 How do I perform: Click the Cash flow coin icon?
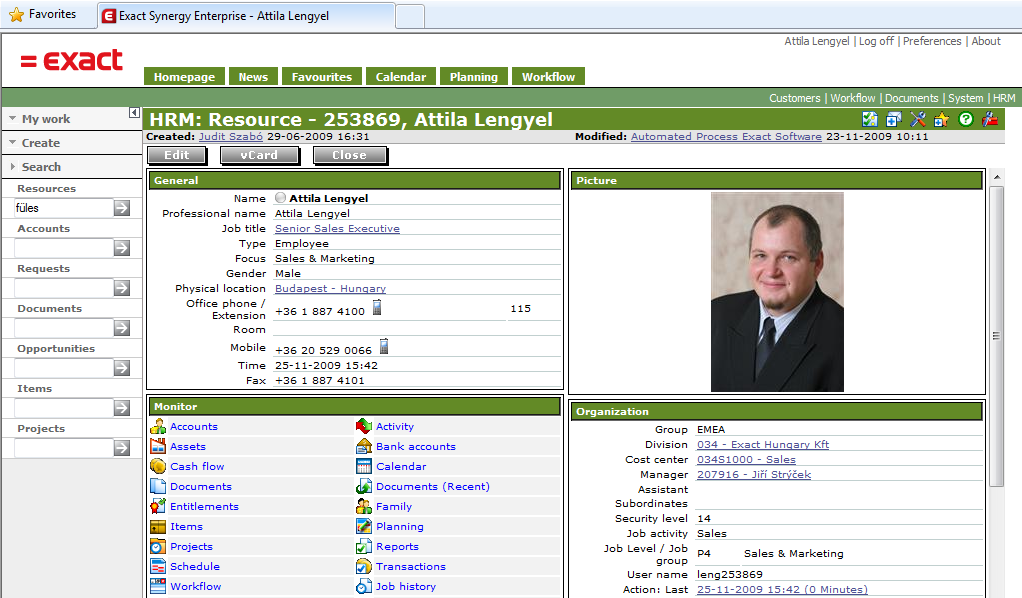[158, 466]
